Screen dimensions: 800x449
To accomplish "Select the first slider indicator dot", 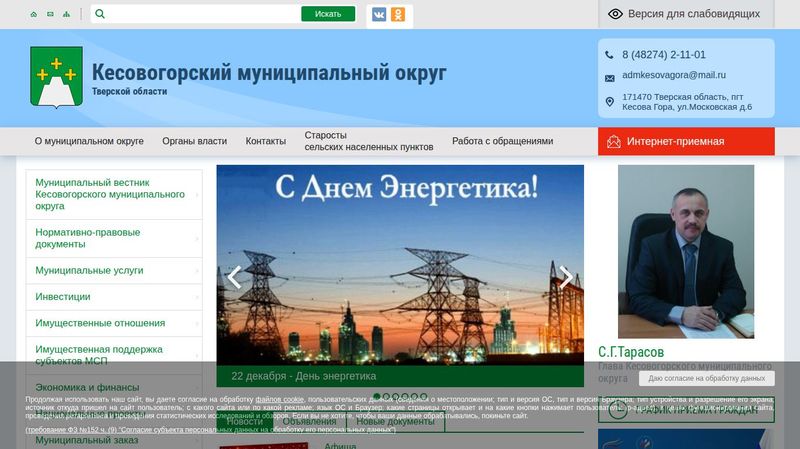I will tap(377, 397).
